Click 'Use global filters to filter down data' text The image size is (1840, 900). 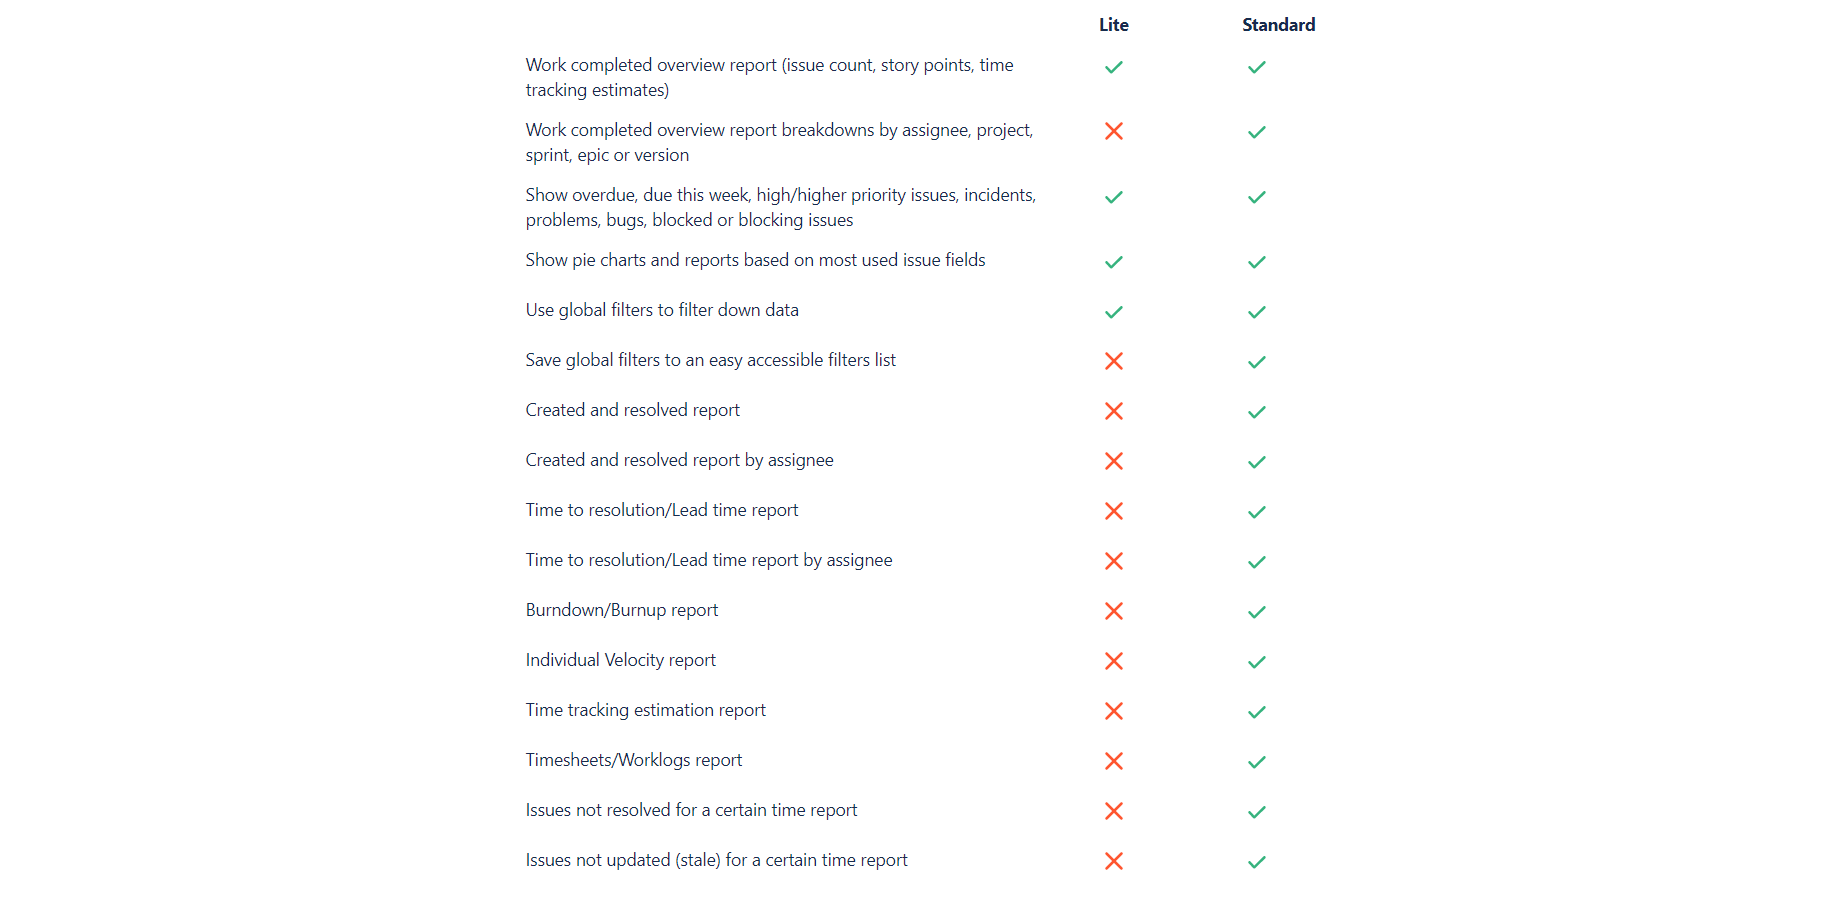click(662, 310)
